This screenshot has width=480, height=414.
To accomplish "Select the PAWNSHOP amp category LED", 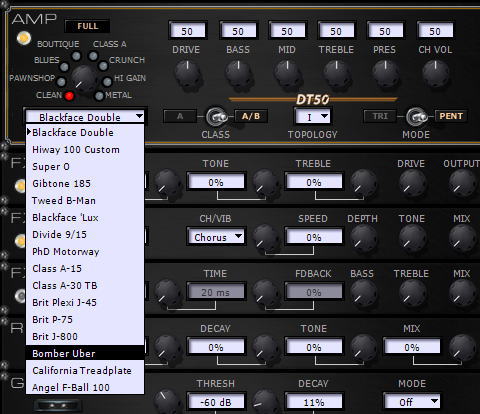I will click(x=61, y=81).
